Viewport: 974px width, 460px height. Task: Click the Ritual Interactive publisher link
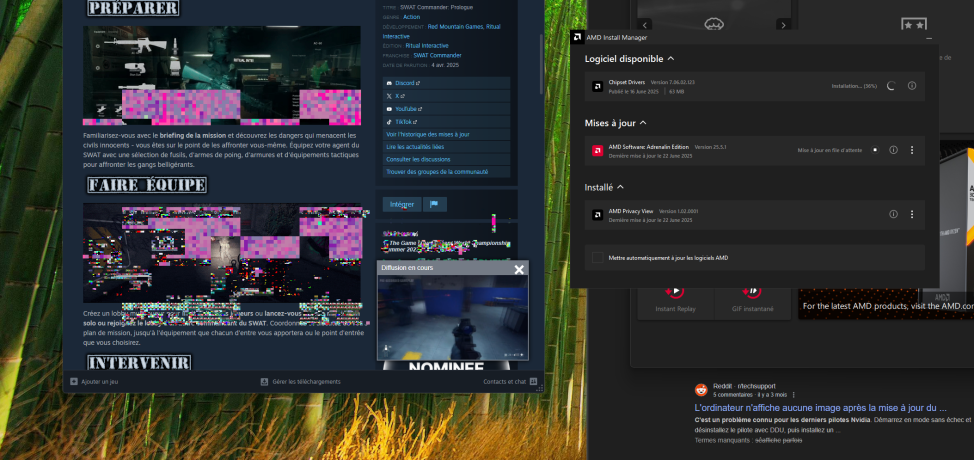[x=427, y=46]
